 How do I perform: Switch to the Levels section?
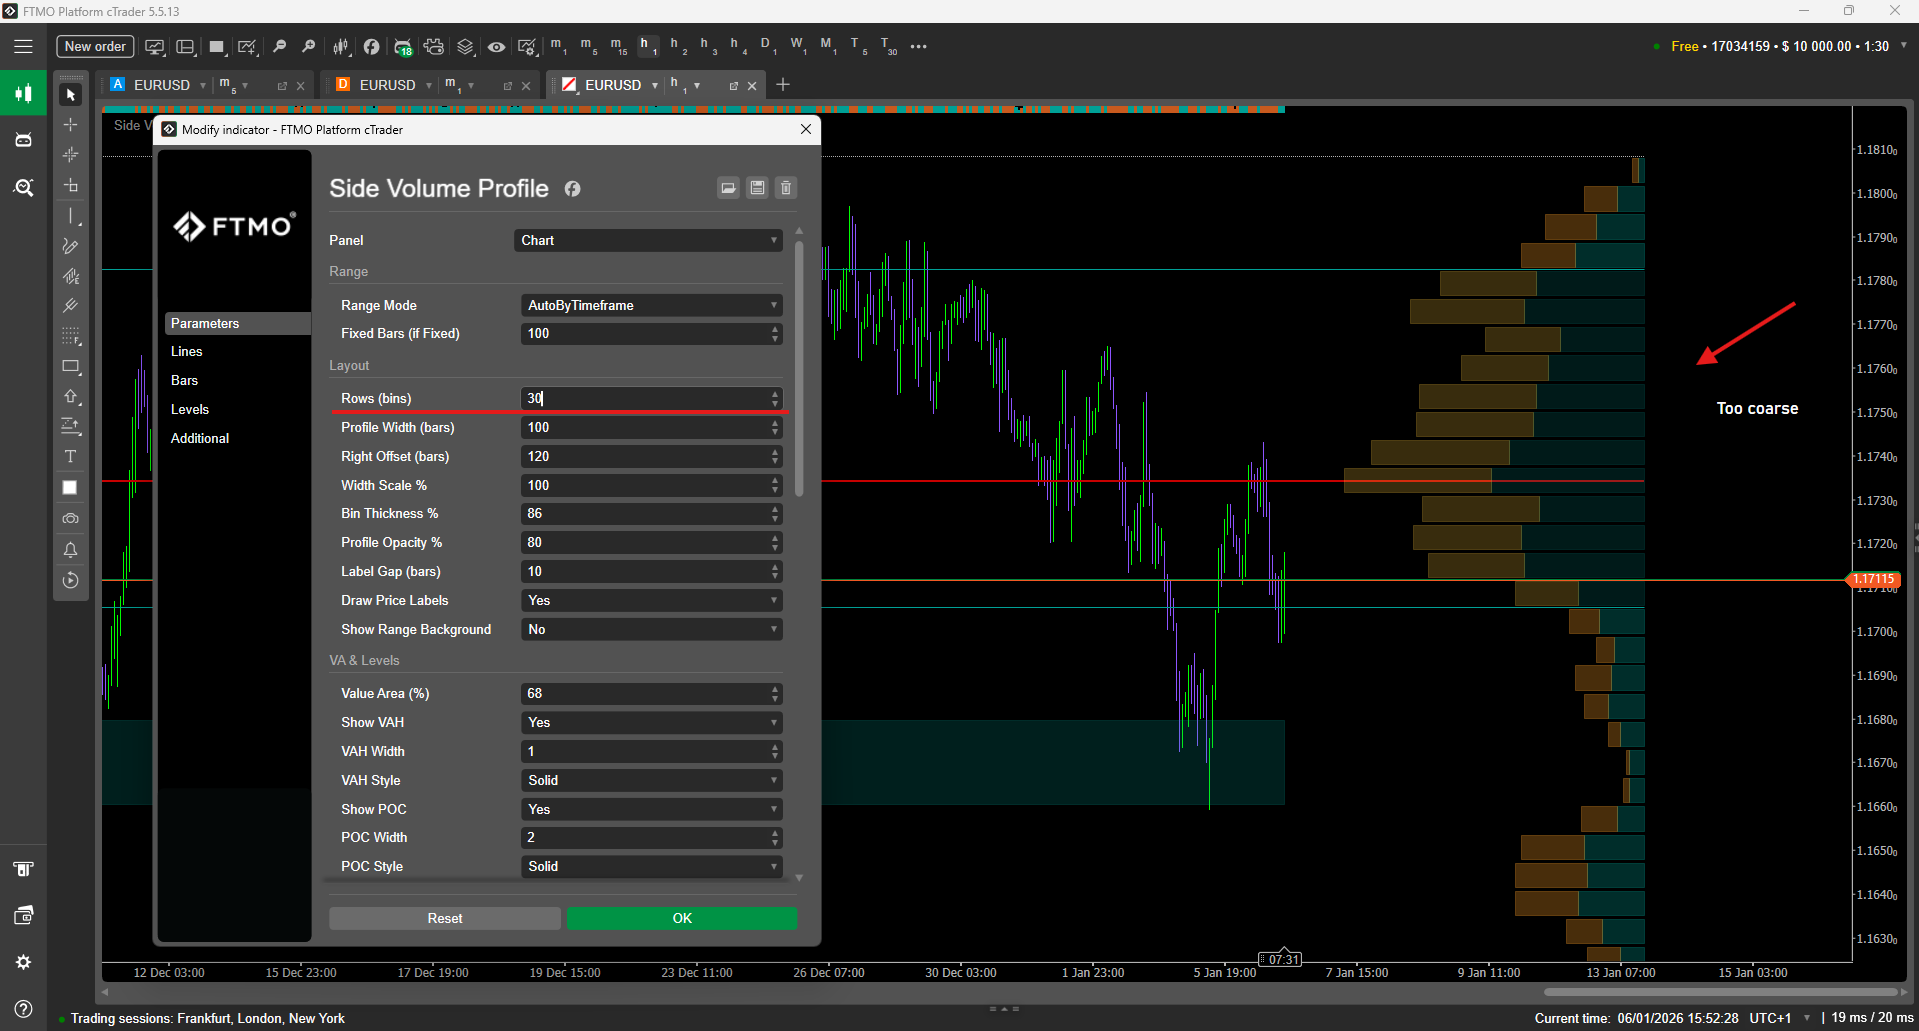190,410
